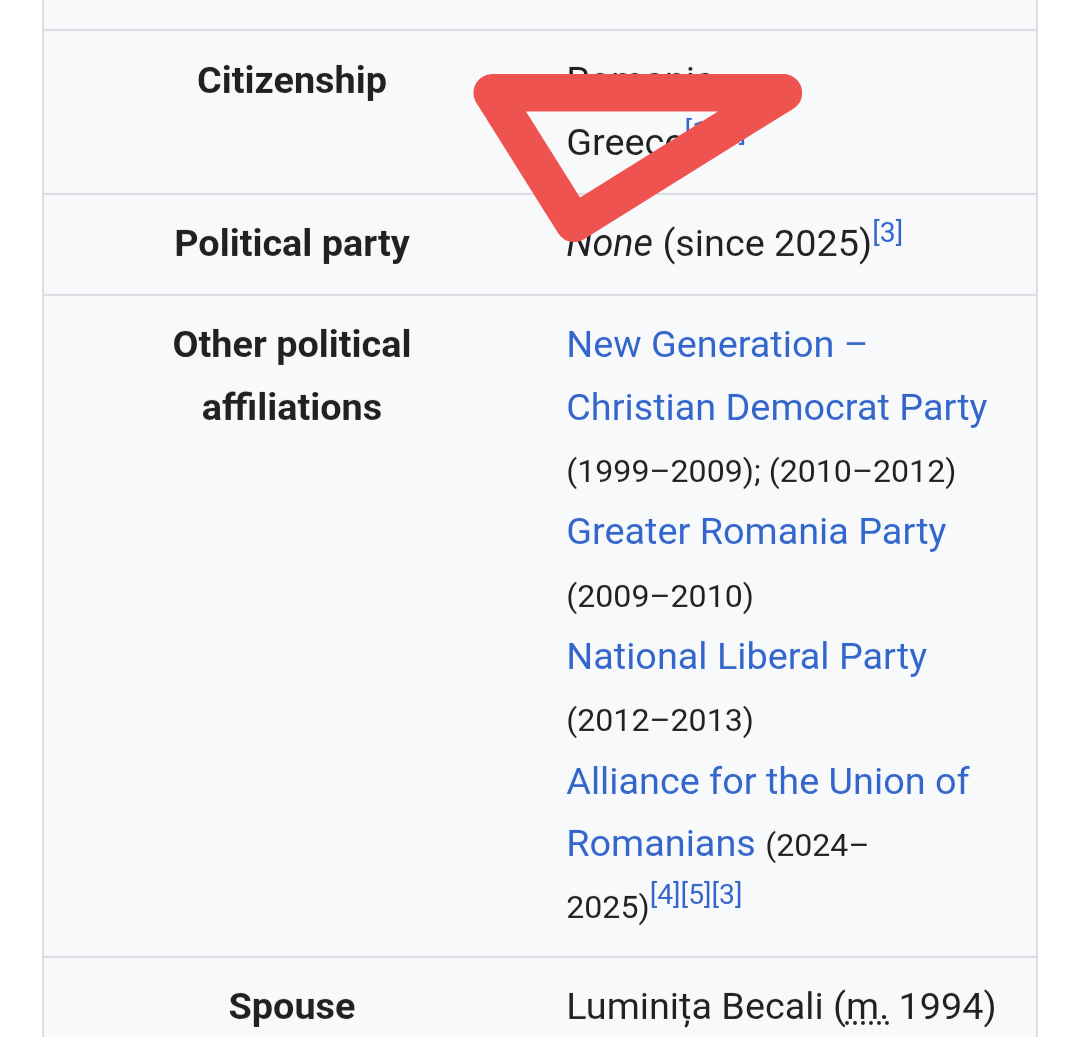Open citation [3] beside None (since 2025)
The width and height of the screenshot is (1080, 1037).
pos(887,232)
